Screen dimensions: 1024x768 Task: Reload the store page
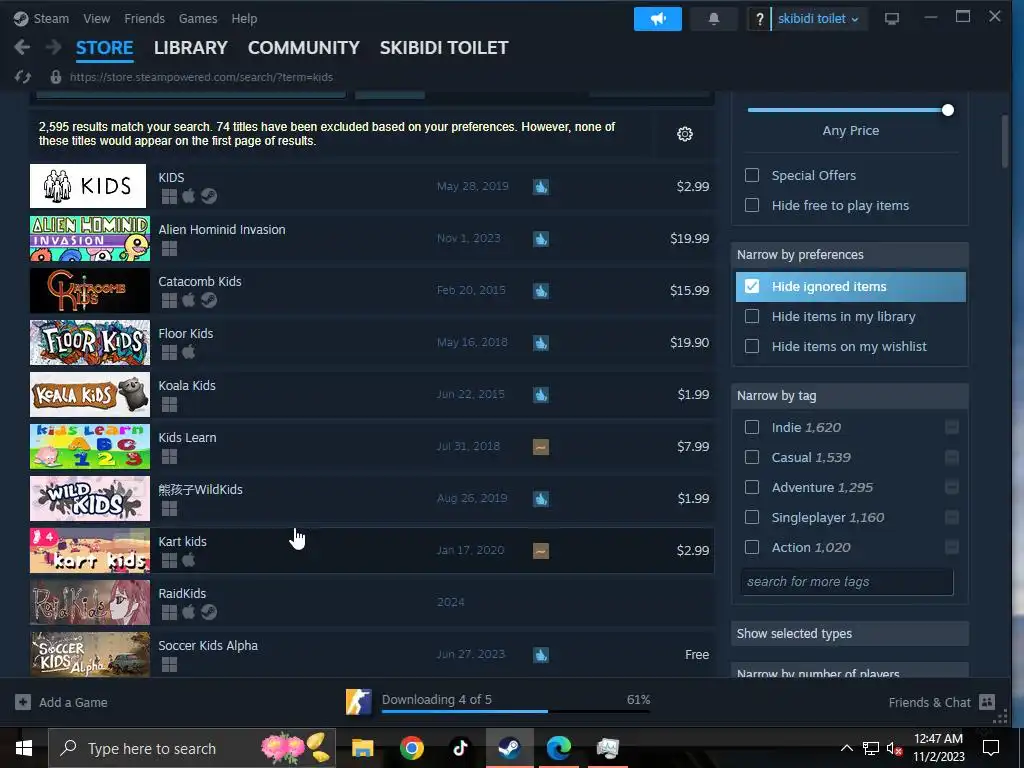point(23,77)
